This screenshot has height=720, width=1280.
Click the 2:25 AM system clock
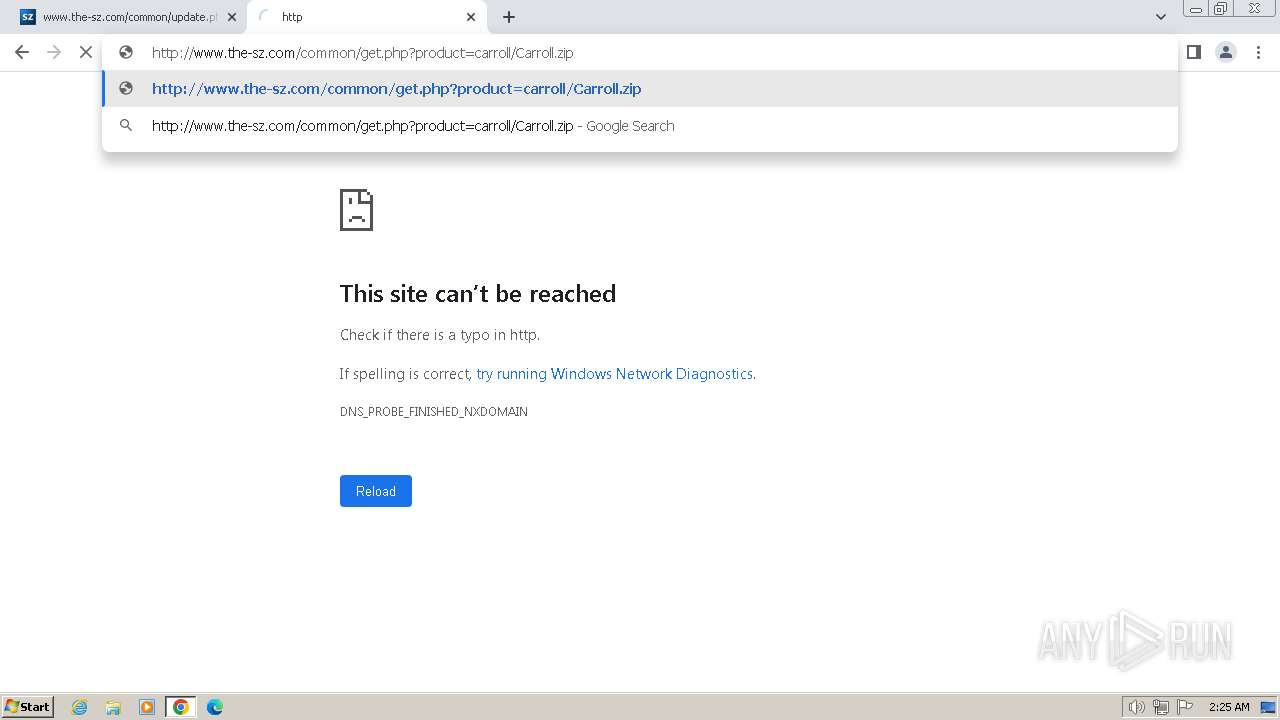[x=1229, y=707]
